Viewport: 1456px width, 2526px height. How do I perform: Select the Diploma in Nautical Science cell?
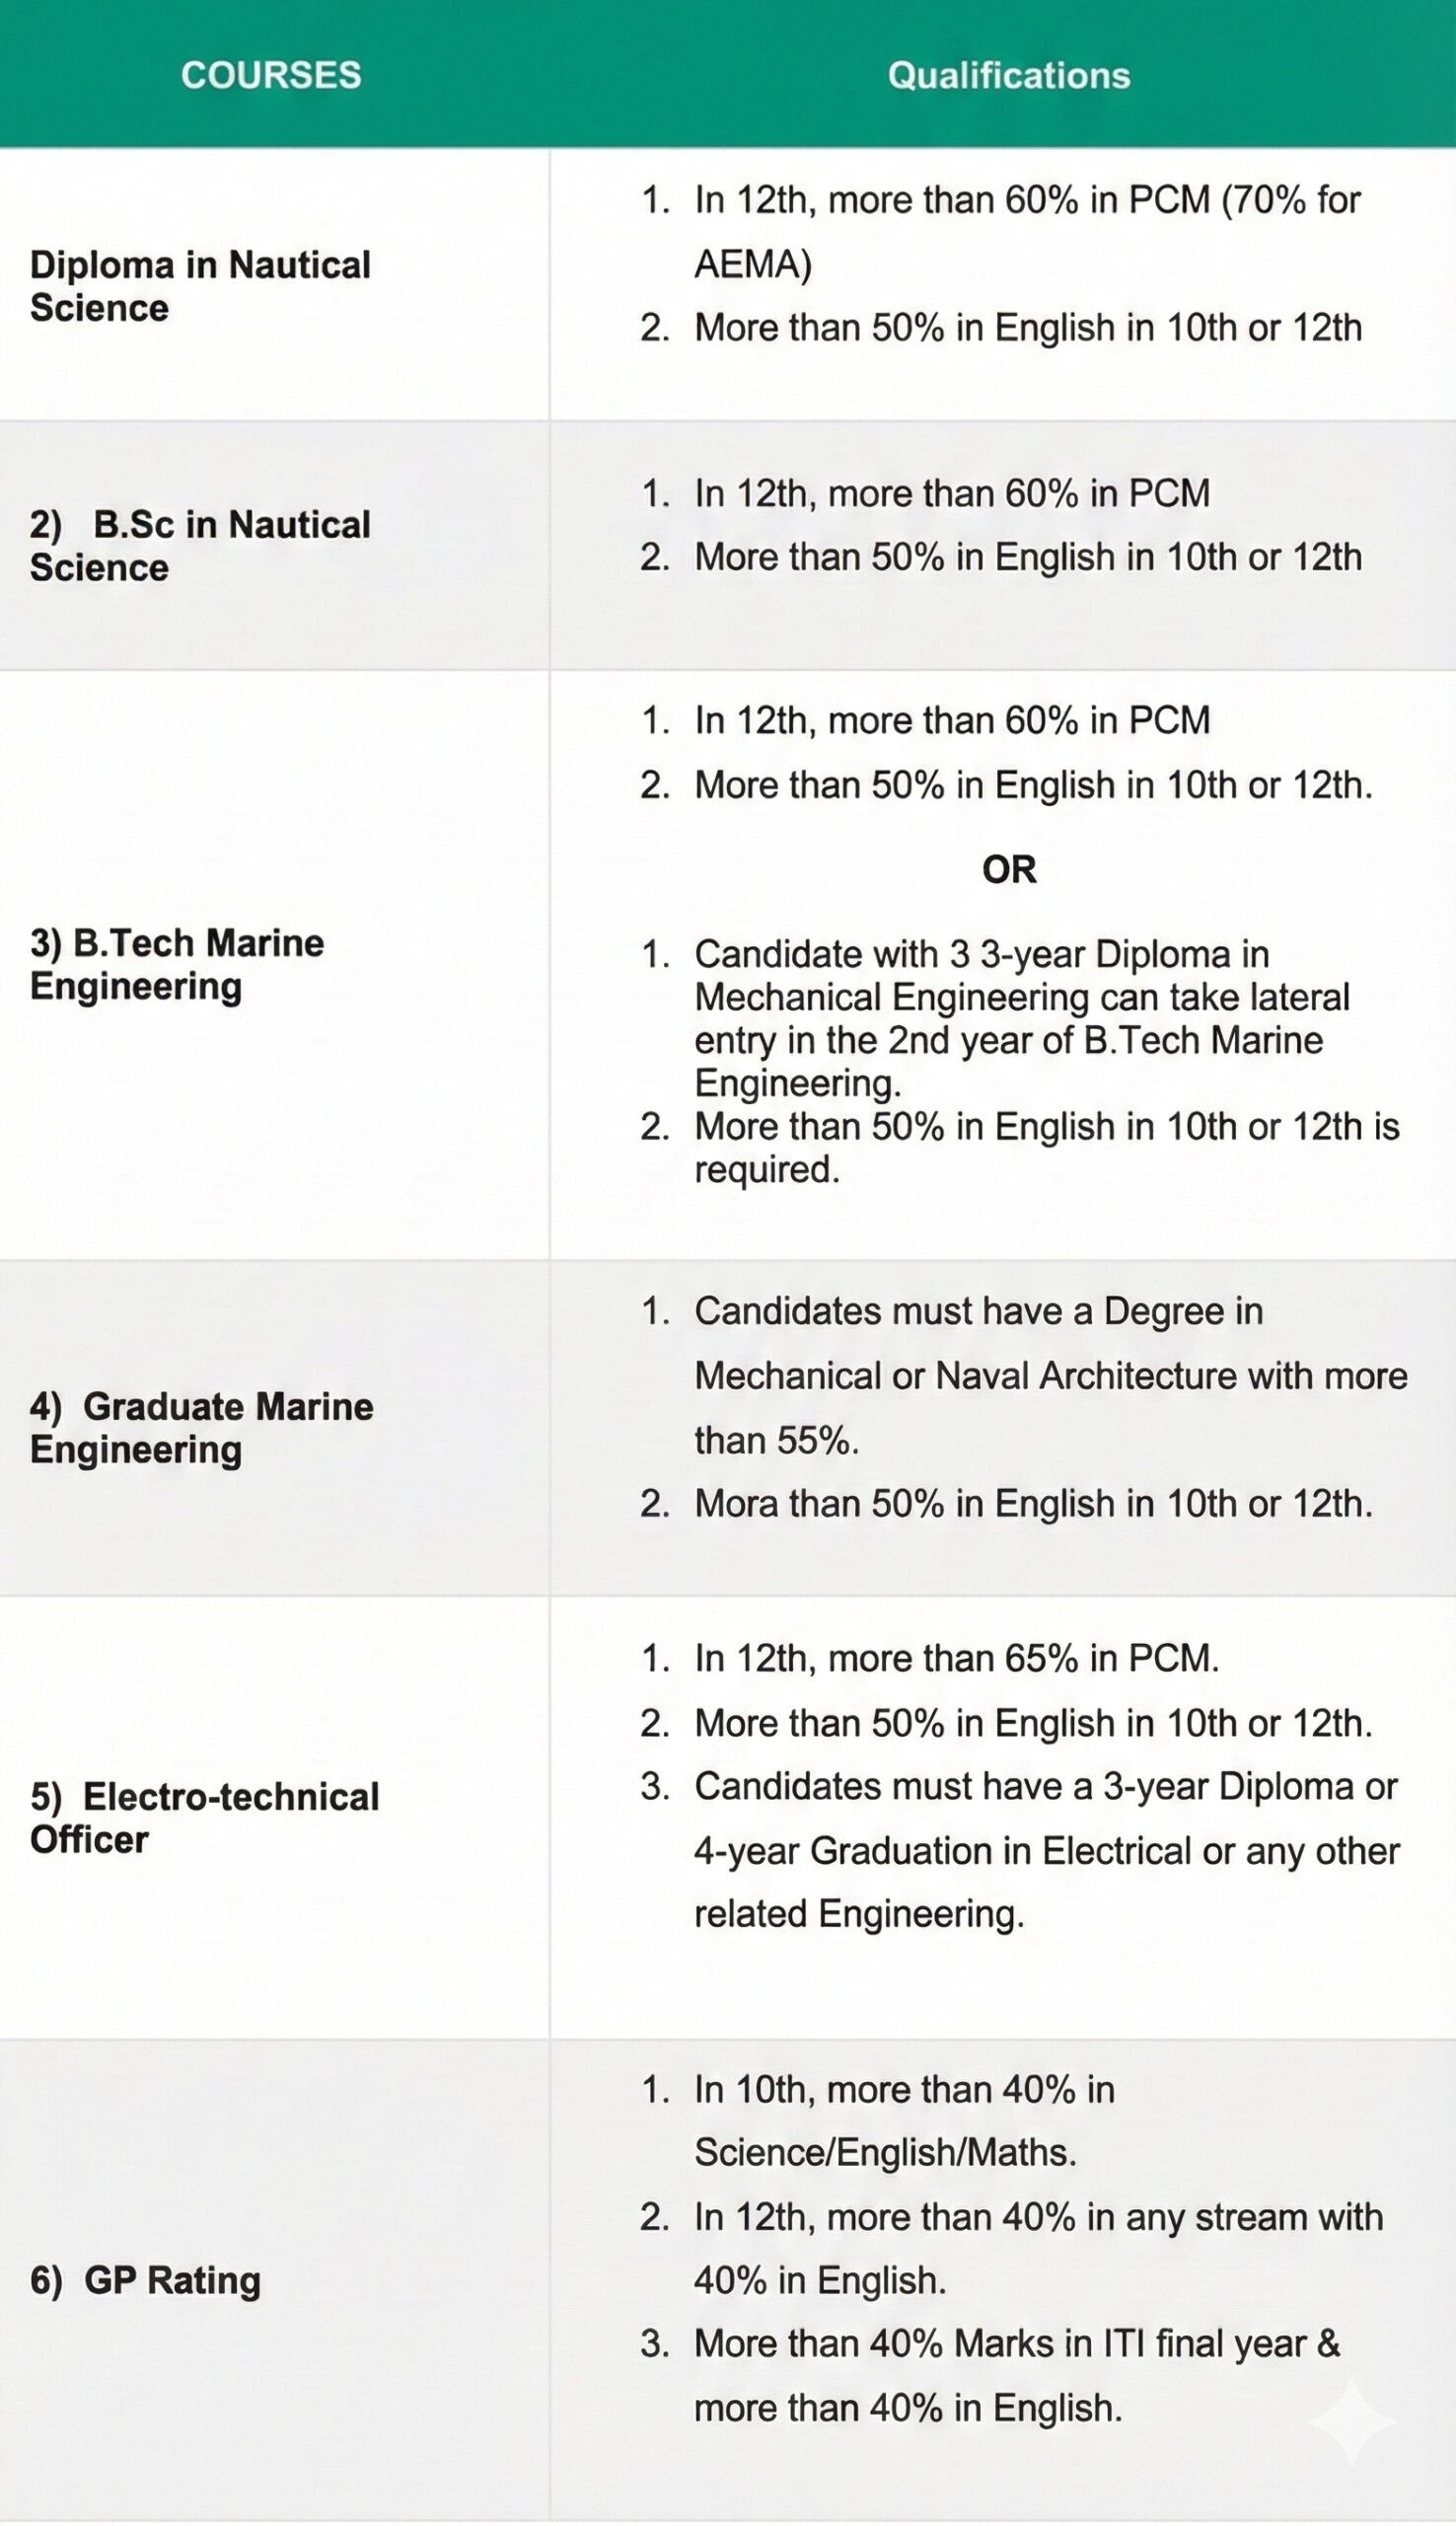pyautogui.click(x=200, y=286)
